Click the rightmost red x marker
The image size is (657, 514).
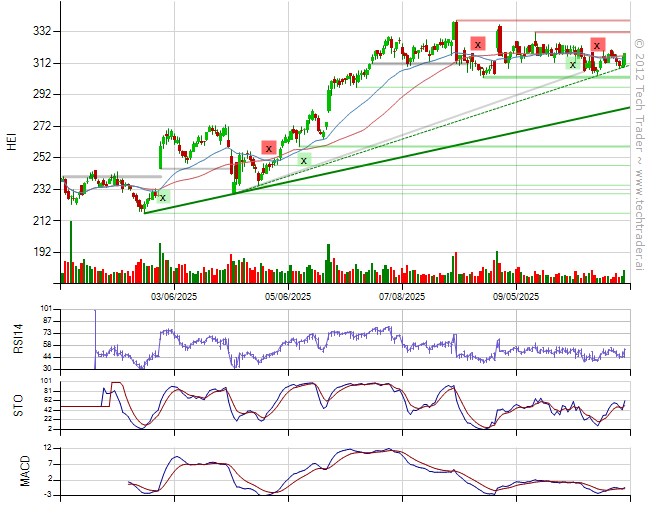(597, 45)
